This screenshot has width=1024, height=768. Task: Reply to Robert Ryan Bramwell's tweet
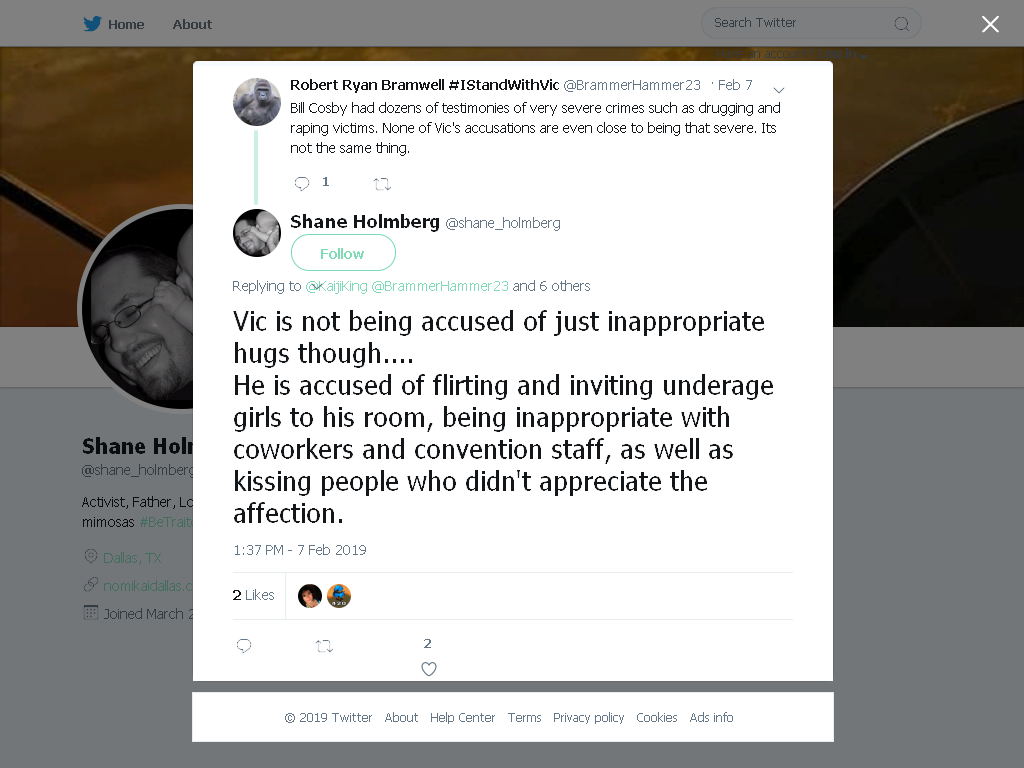coord(302,184)
